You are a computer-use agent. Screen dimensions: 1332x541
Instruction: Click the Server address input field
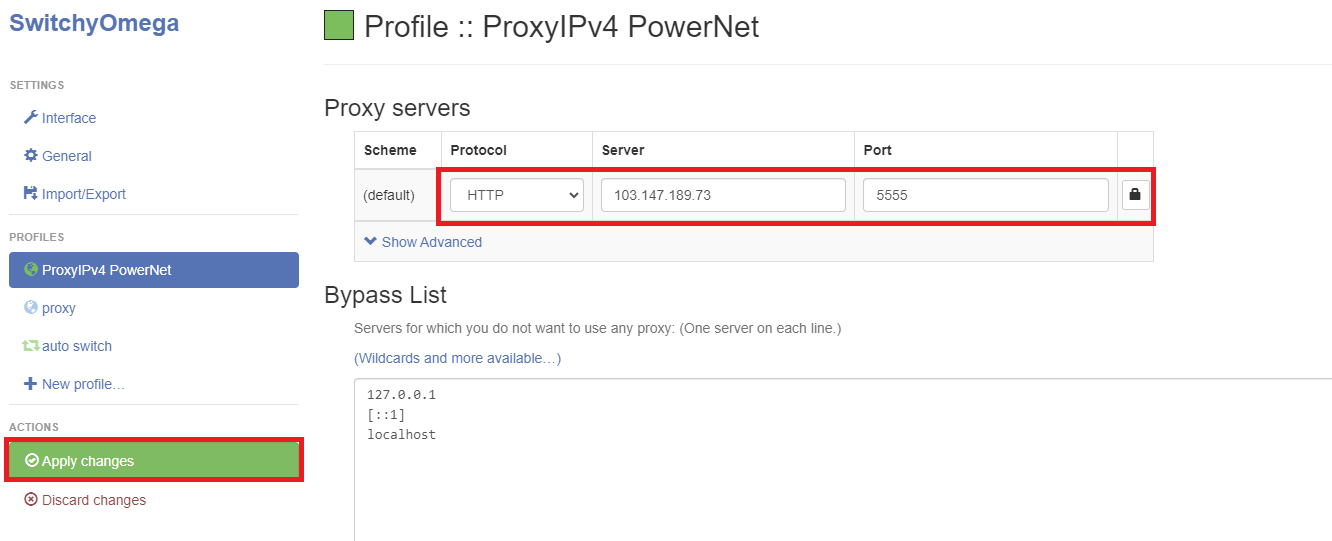(x=723, y=195)
